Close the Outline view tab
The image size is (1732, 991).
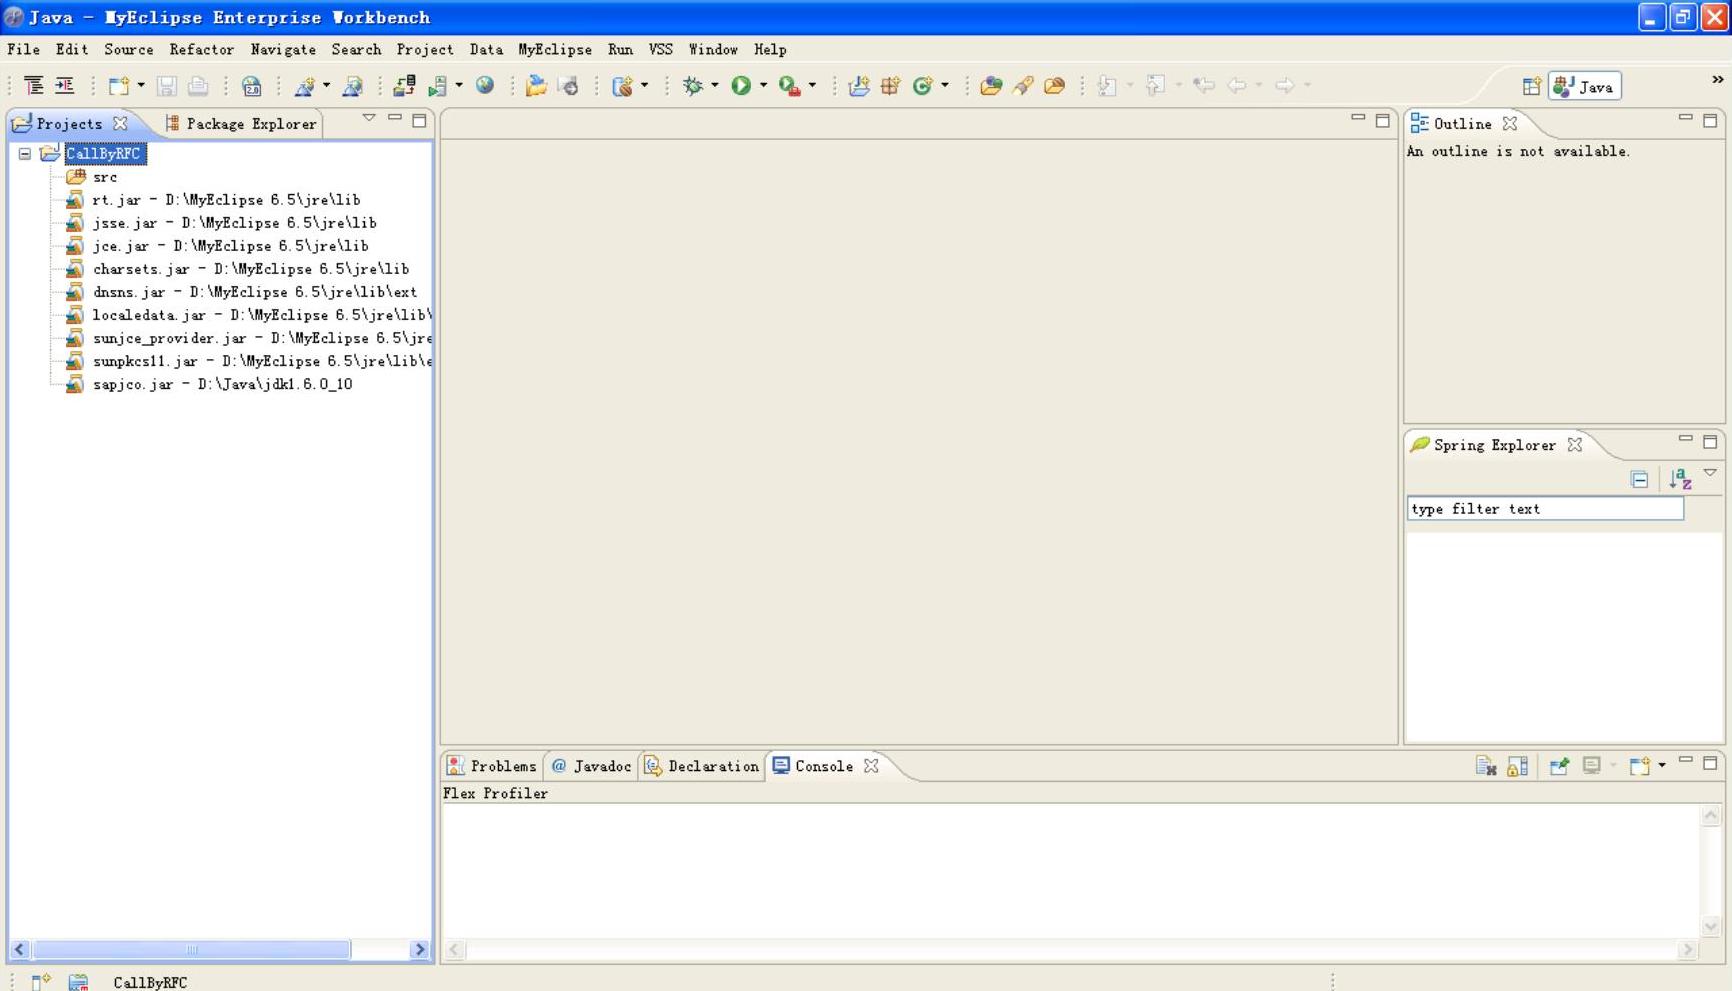coord(1510,124)
